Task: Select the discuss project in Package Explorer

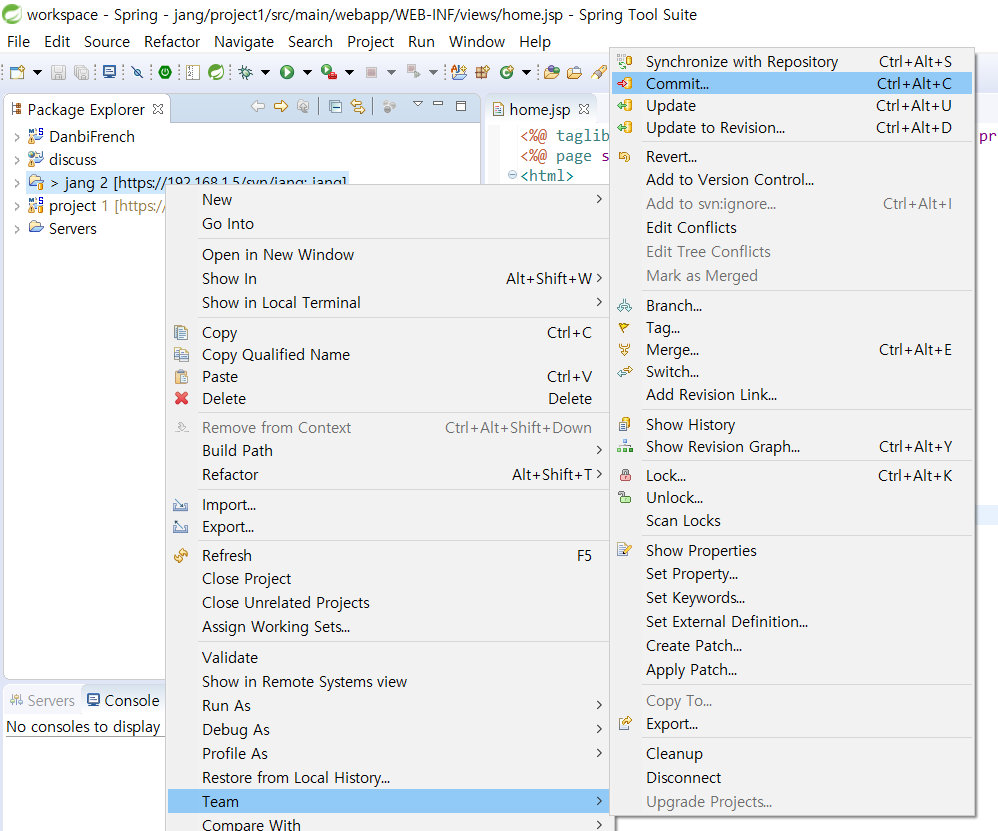Action: click(62, 160)
